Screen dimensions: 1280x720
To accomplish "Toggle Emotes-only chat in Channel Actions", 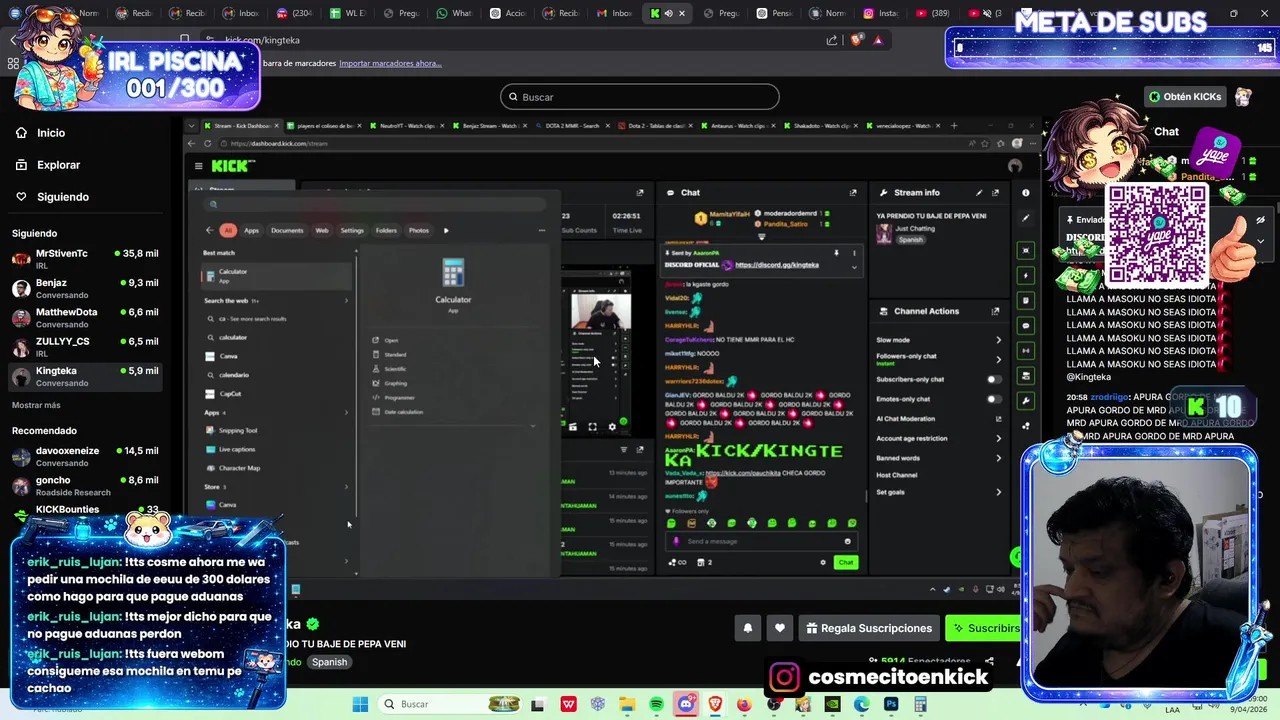I will (x=993, y=399).
